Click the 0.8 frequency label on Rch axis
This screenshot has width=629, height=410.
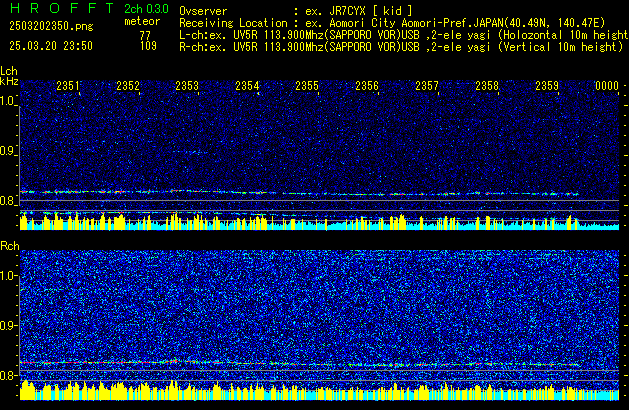click(x=8, y=375)
